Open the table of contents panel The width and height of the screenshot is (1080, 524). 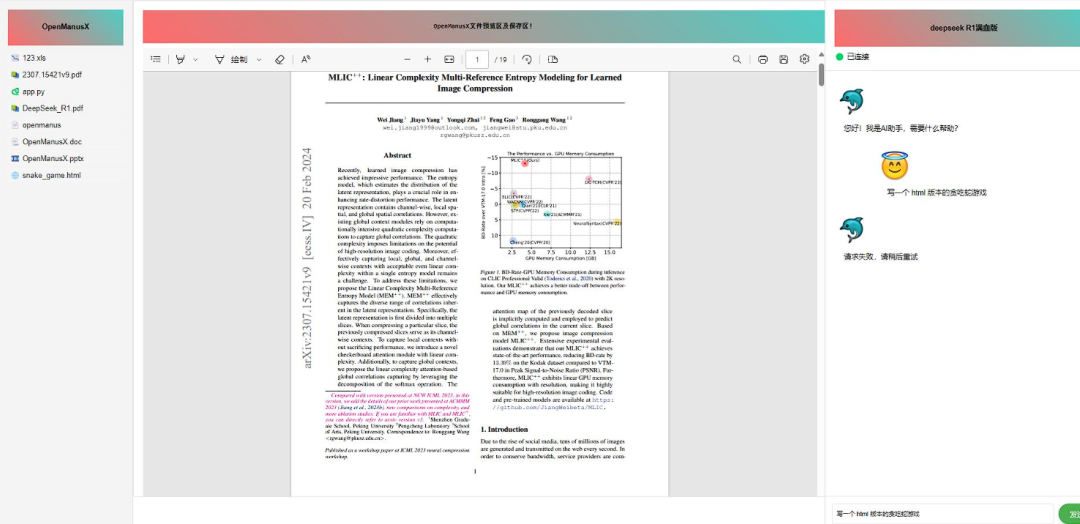click(x=156, y=60)
